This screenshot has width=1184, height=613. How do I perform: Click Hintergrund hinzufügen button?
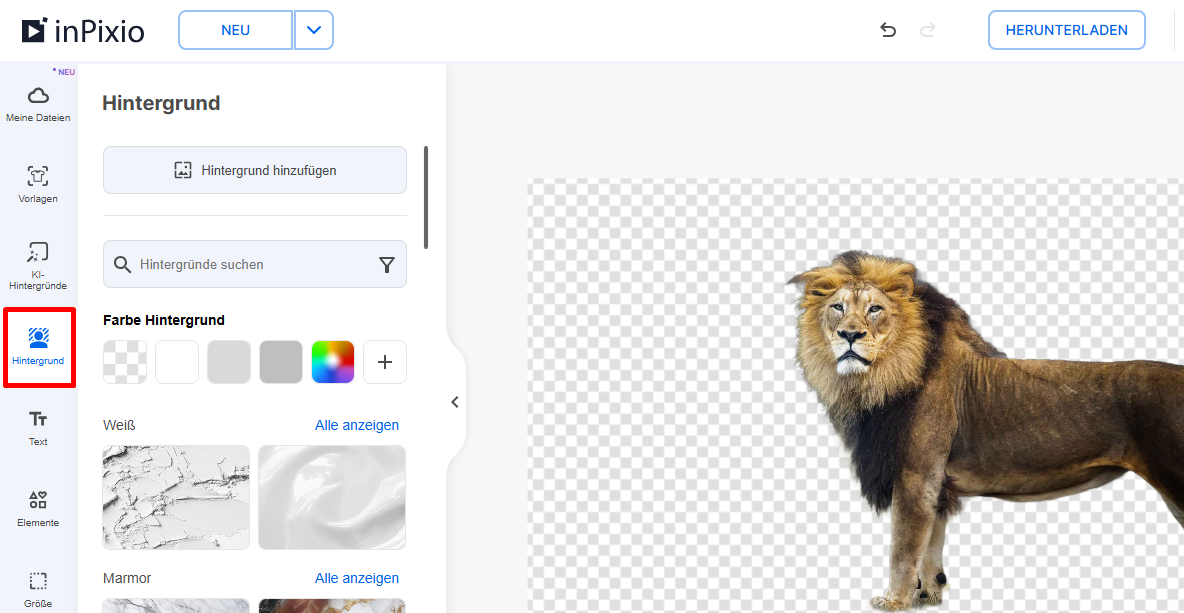255,170
